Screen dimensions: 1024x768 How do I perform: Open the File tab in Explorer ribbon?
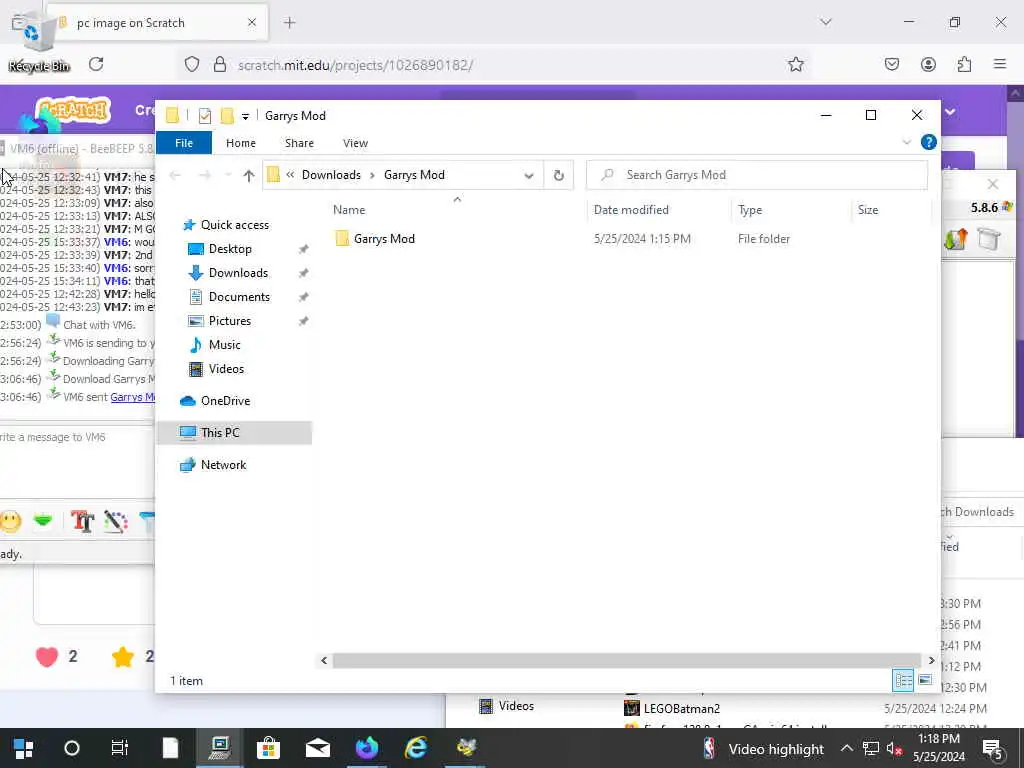click(x=184, y=143)
